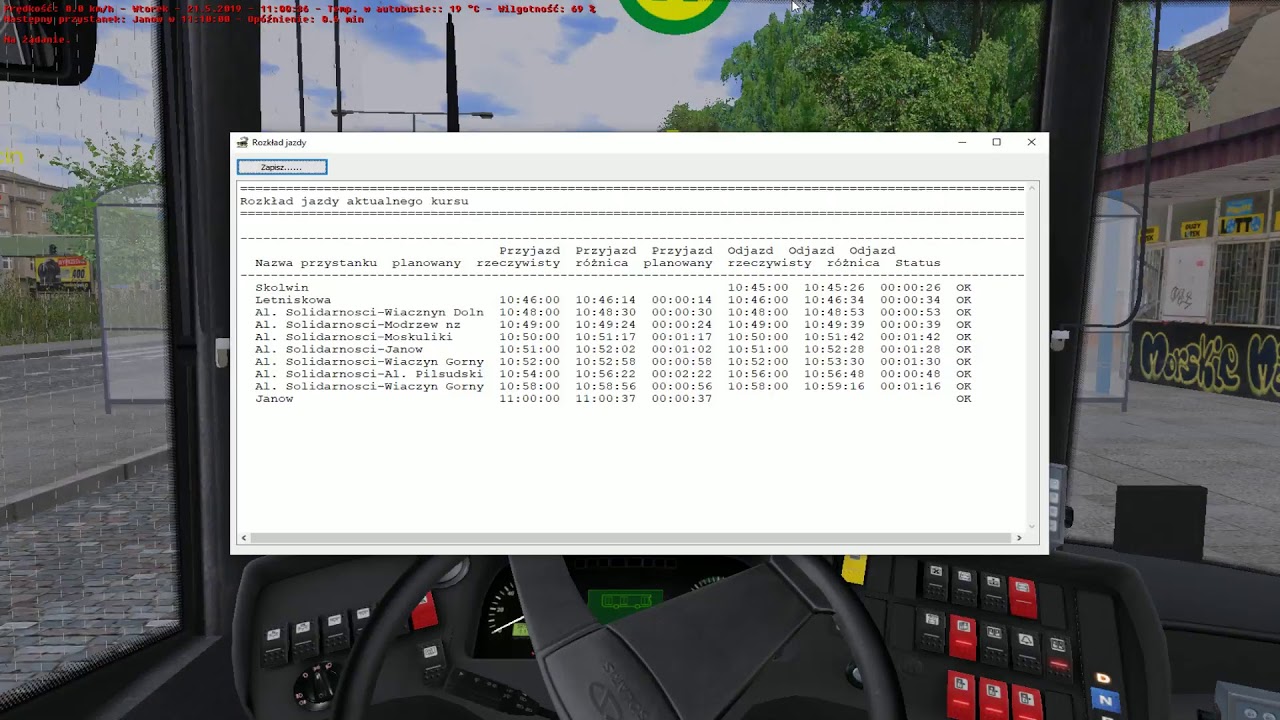Click Al. Solidarnosci-Wiacznyn Doln row name
Viewport: 1280px width, 720px height.
369,312
